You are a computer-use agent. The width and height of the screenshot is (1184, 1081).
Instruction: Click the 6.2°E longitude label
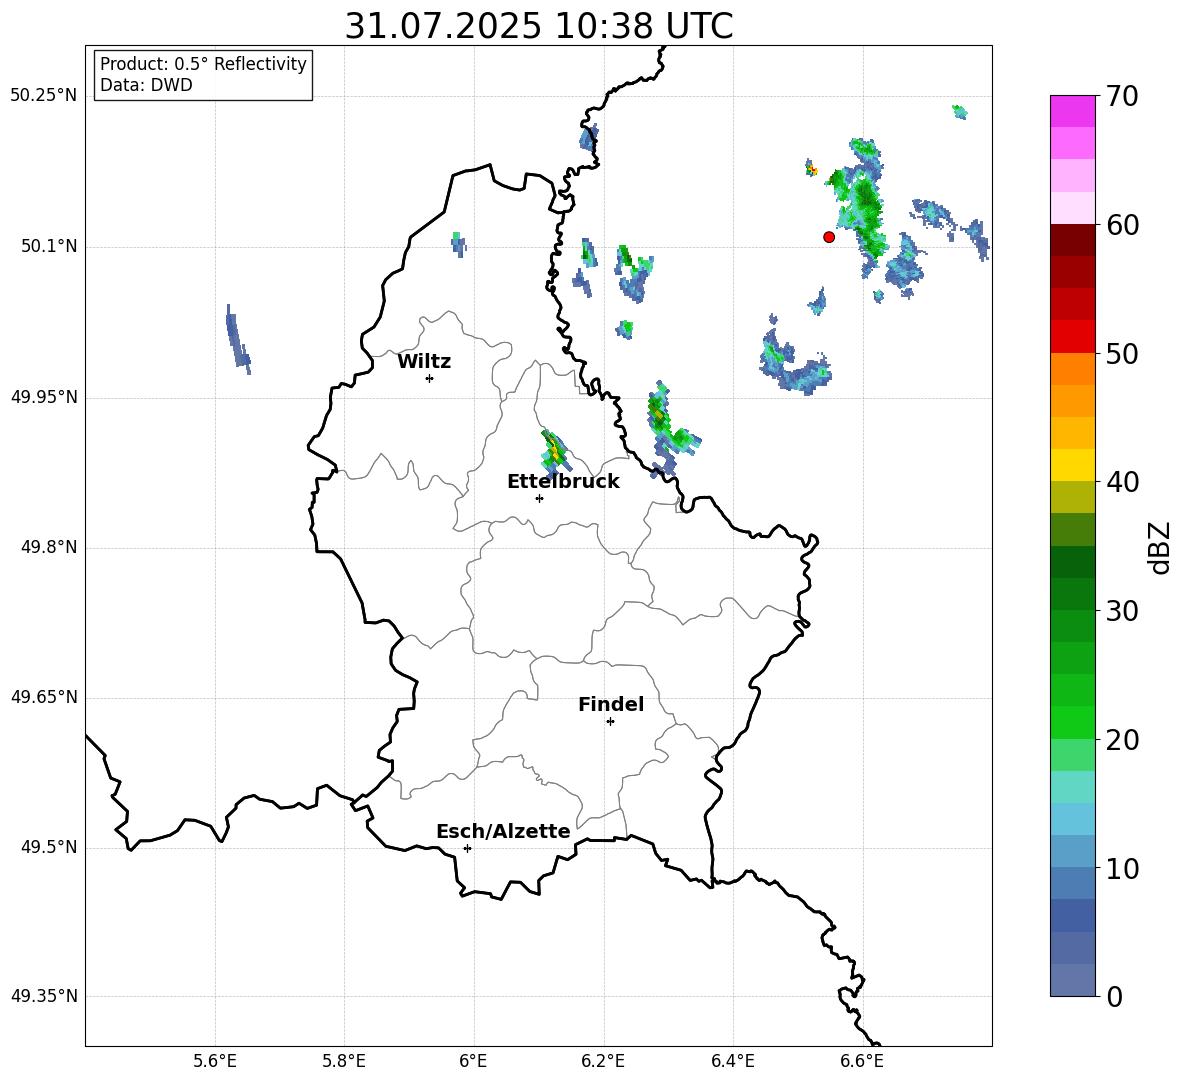click(603, 1061)
